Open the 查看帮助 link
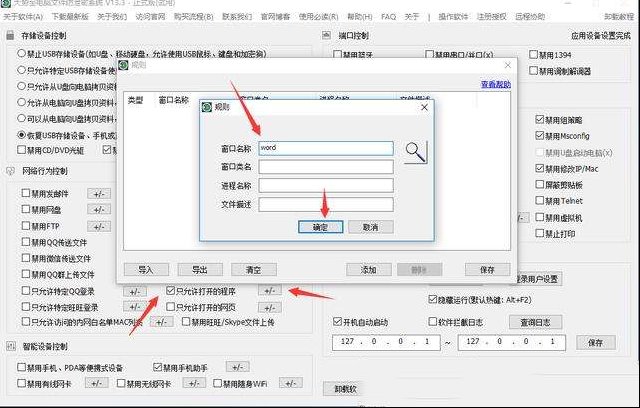This screenshot has height=408, width=640. pos(496,84)
